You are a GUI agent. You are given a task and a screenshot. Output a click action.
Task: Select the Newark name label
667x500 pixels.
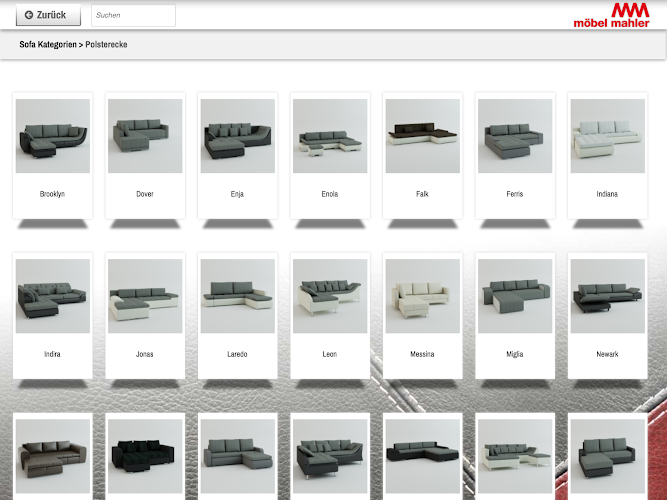pos(607,354)
